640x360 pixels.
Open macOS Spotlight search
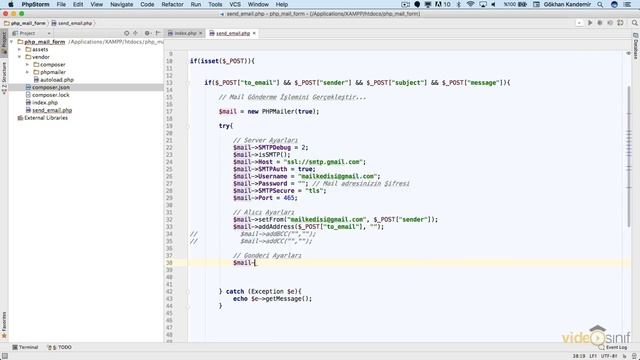pos(600,4)
